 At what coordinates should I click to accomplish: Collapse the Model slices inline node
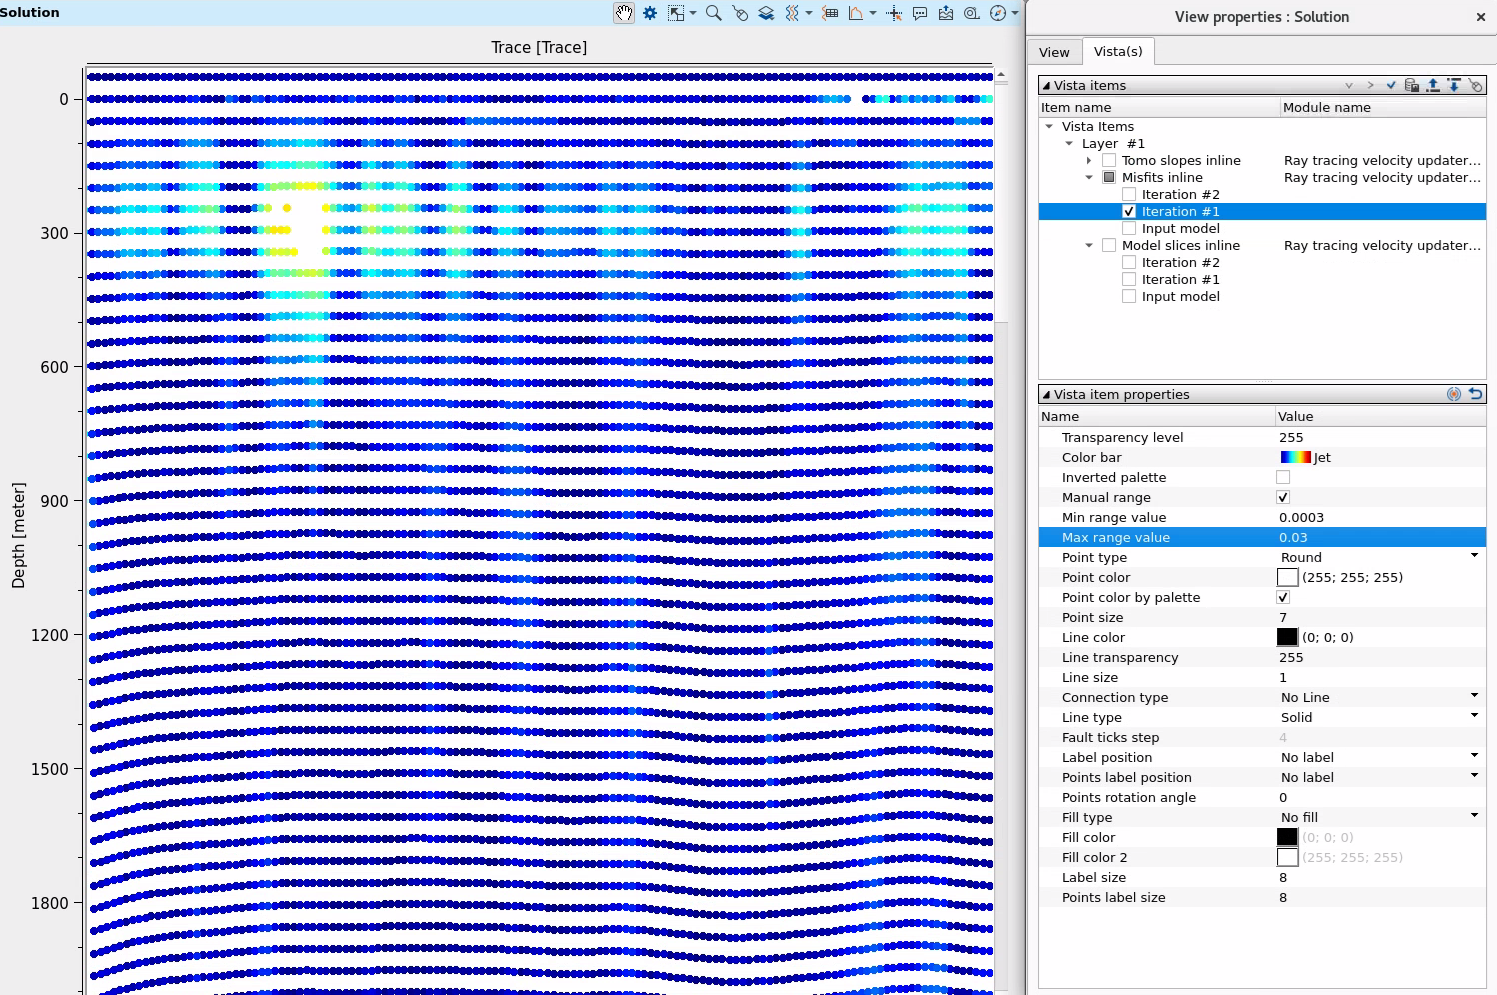point(1089,245)
